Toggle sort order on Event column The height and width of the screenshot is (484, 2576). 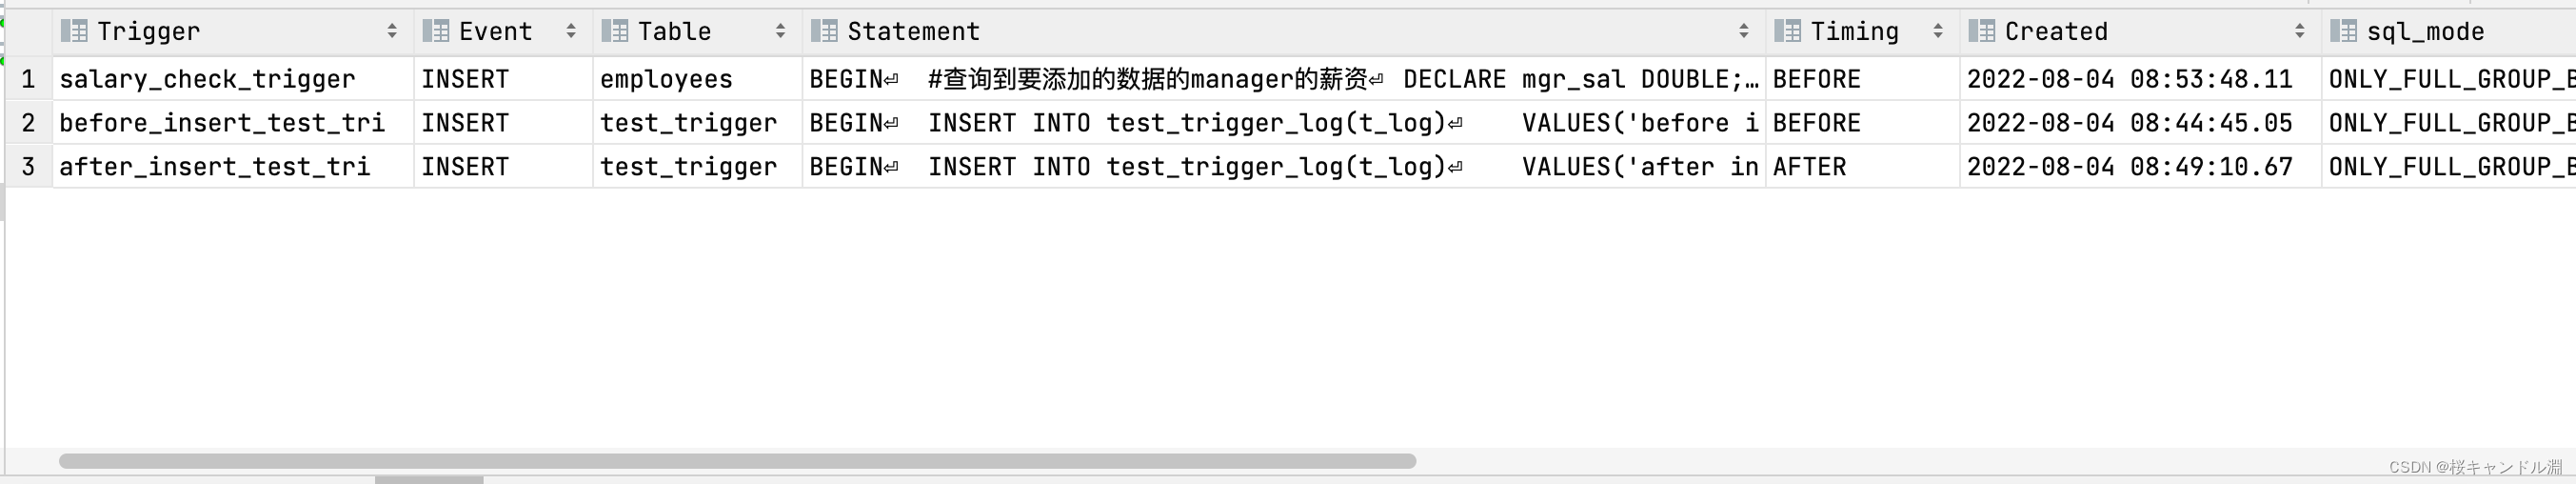[x=571, y=32]
